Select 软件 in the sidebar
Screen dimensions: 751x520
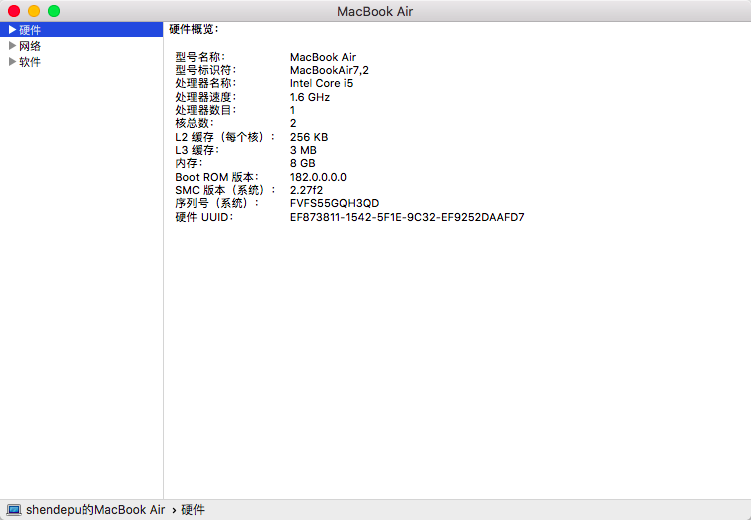pyautogui.click(x=30, y=62)
